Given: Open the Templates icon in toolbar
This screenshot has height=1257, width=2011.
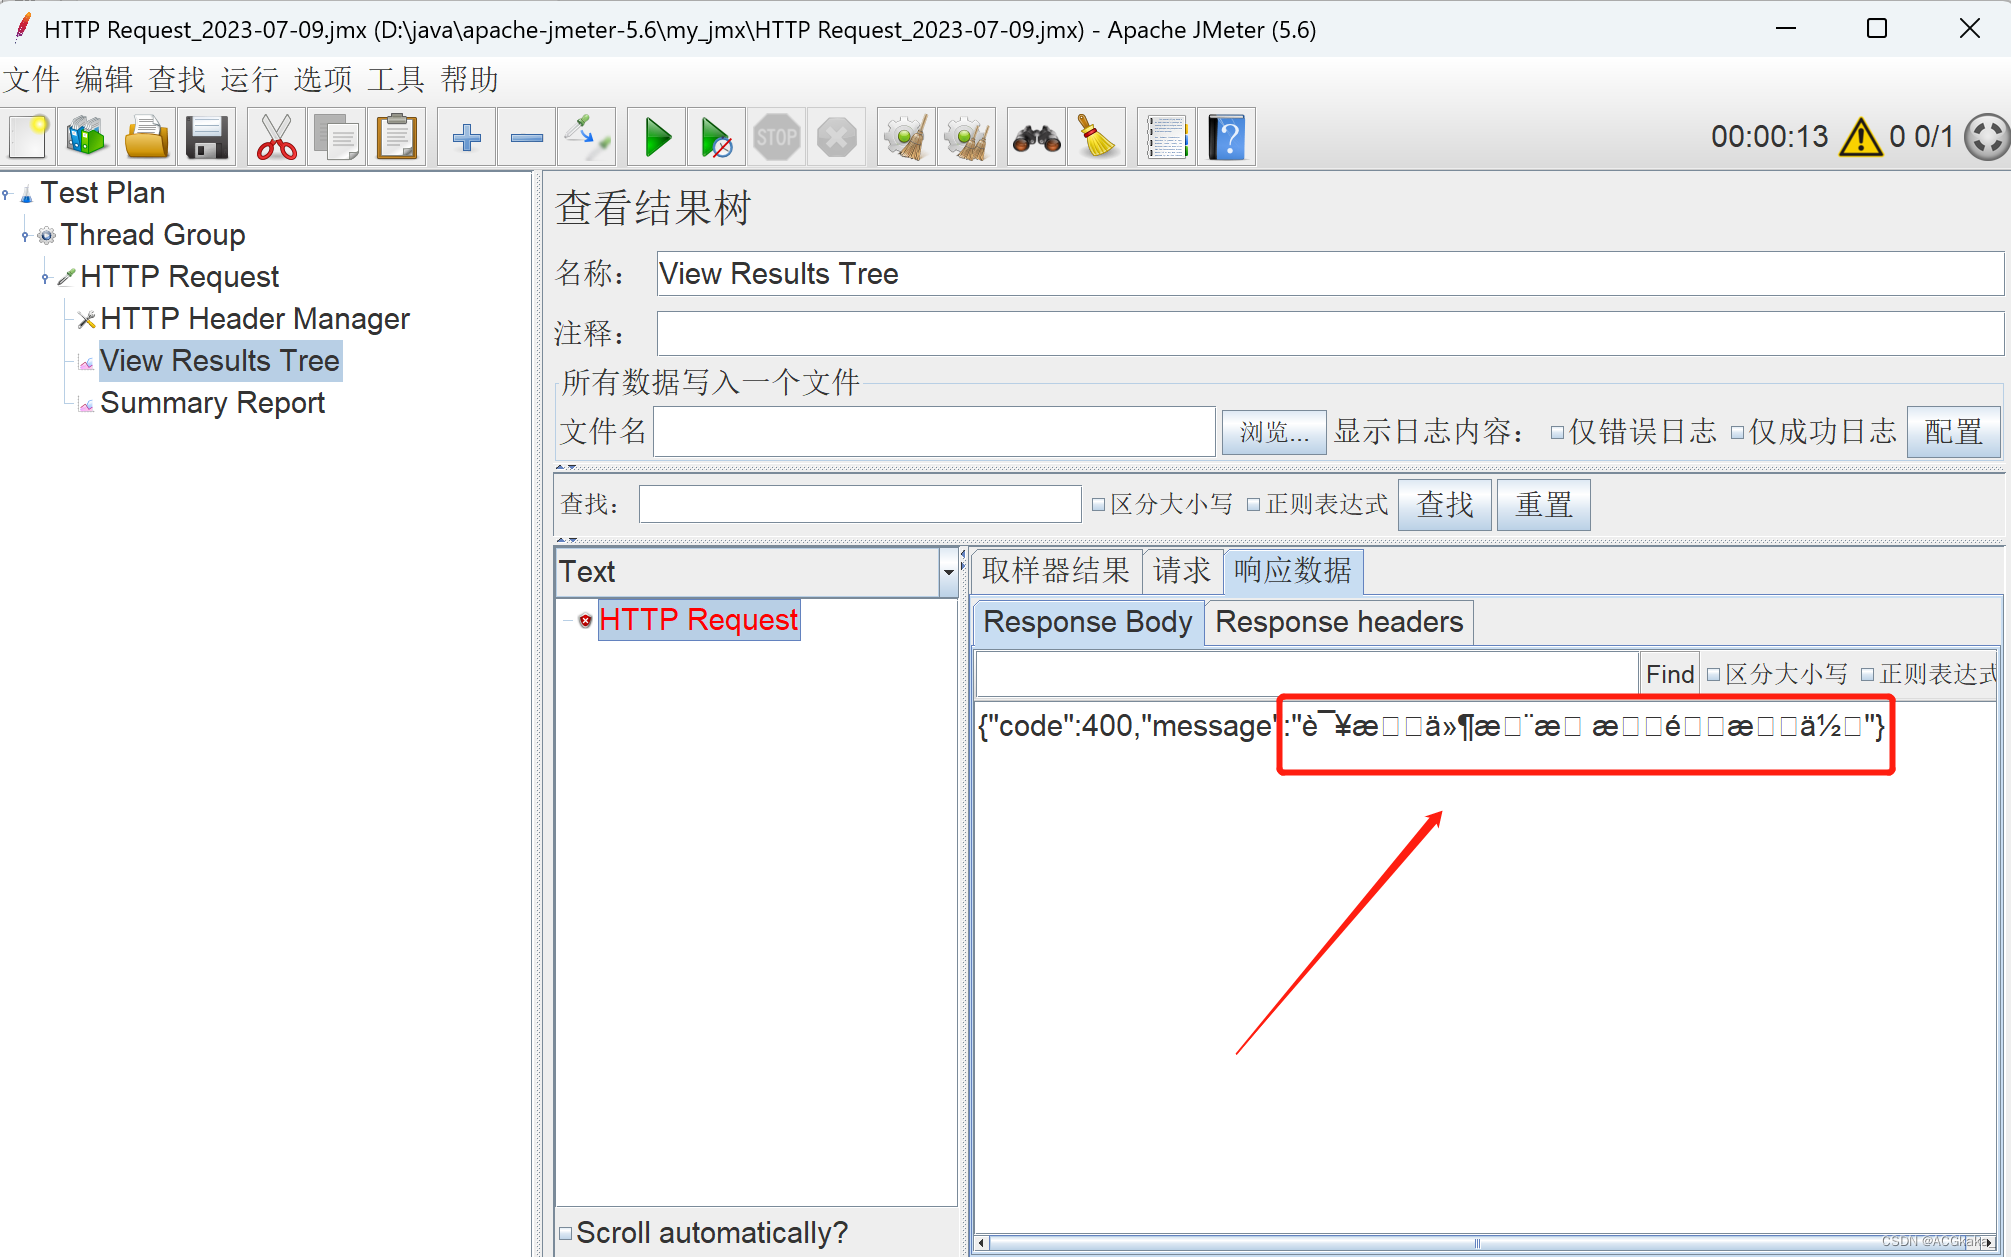Looking at the screenshot, I should (x=87, y=137).
